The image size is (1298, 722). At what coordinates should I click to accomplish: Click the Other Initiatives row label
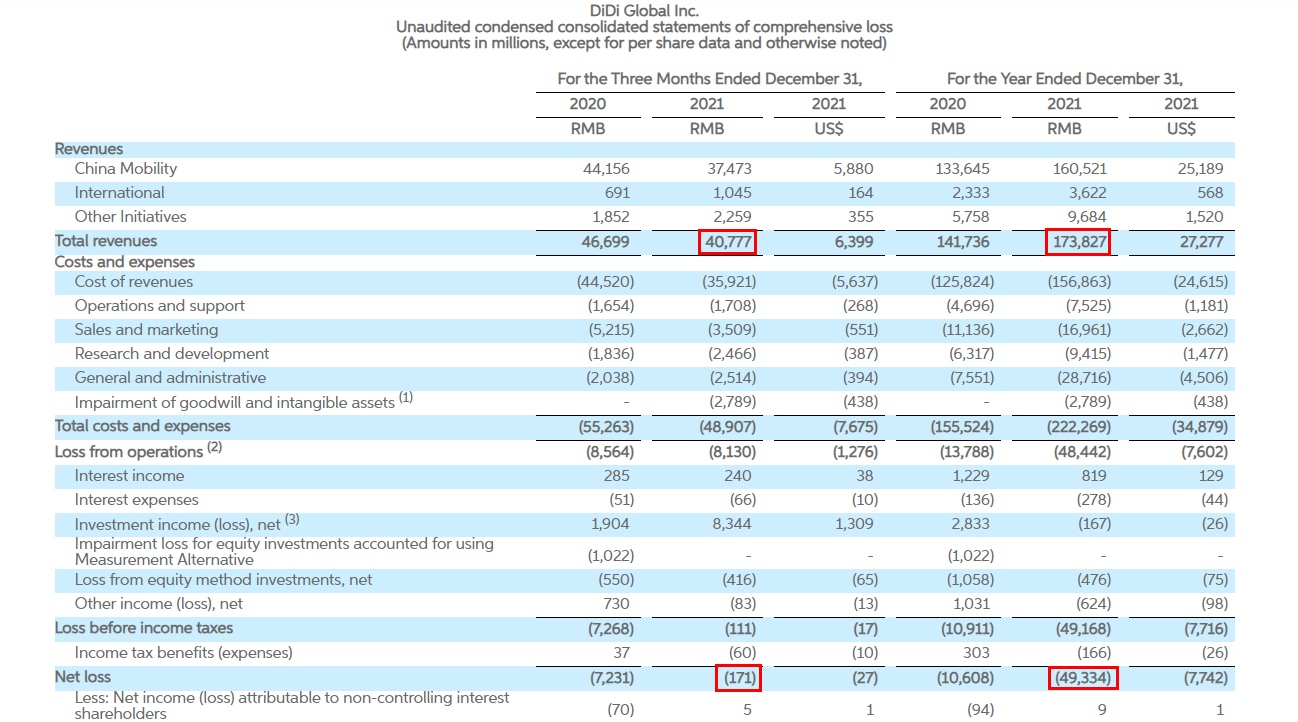point(131,217)
